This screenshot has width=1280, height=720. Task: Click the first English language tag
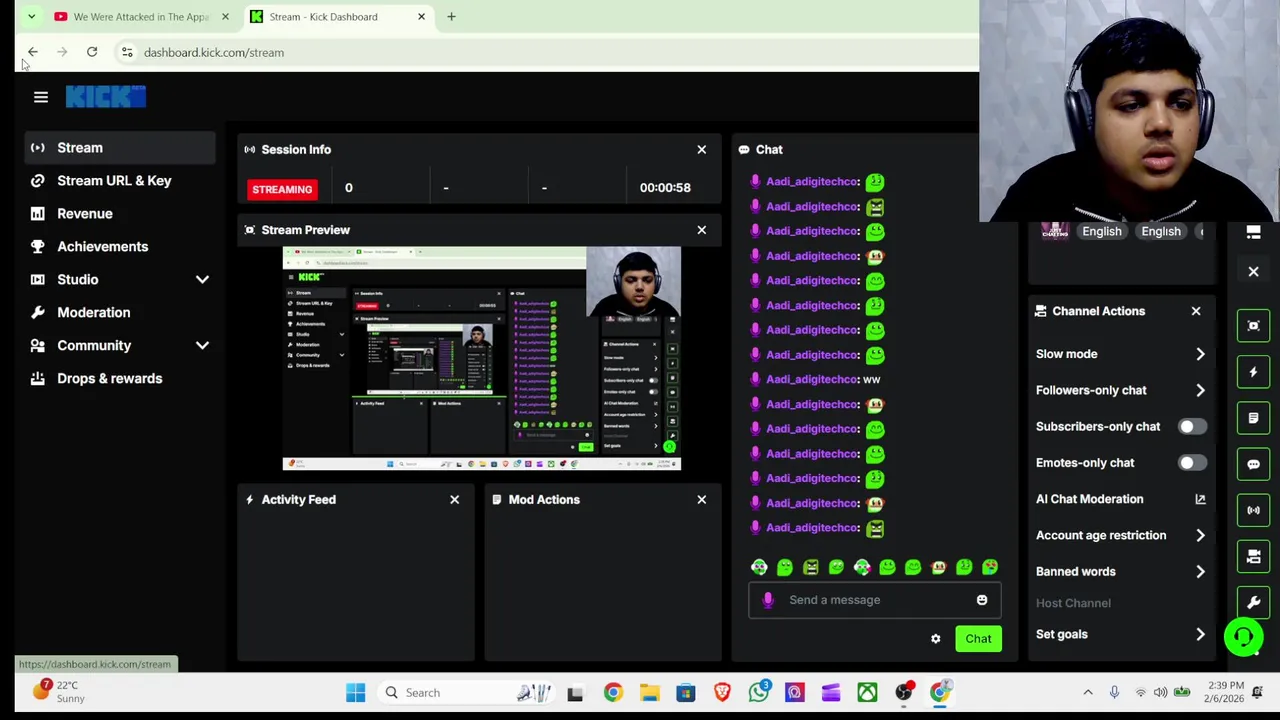1102,231
